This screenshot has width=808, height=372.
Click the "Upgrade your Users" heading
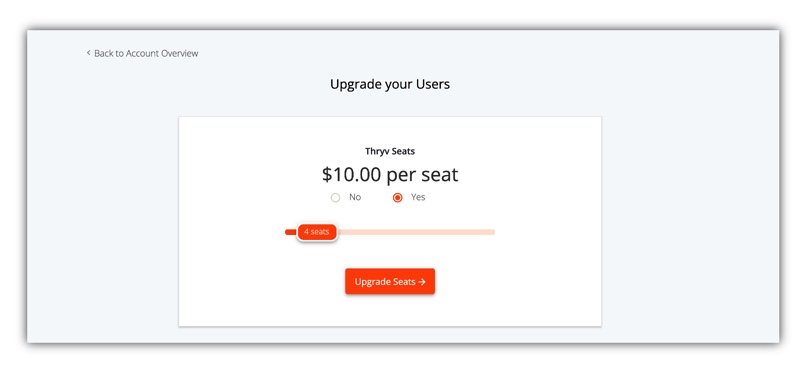click(x=390, y=84)
